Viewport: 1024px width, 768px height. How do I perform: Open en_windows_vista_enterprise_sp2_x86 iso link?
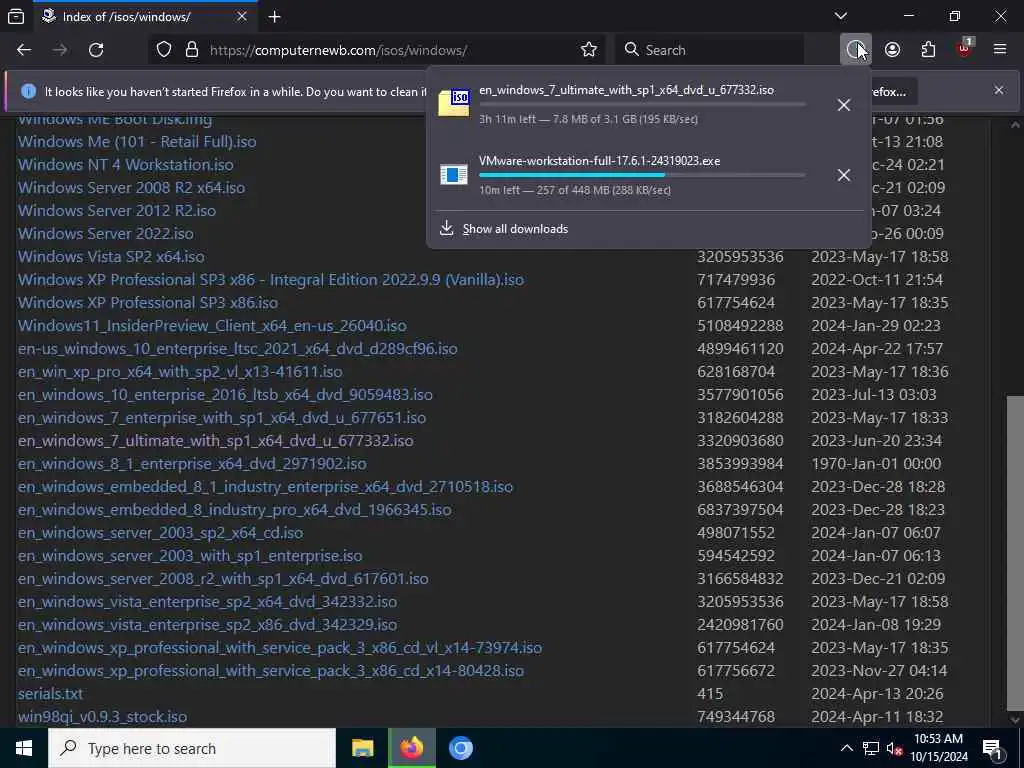tap(207, 624)
